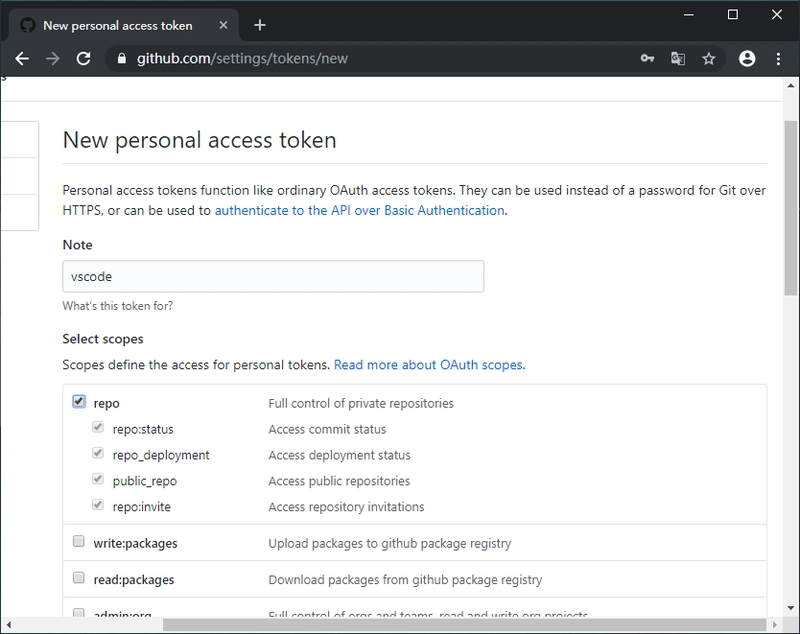This screenshot has height=634, width=800.
Task: Click the scroll up arrow
Action: click(x=791, y=86)
